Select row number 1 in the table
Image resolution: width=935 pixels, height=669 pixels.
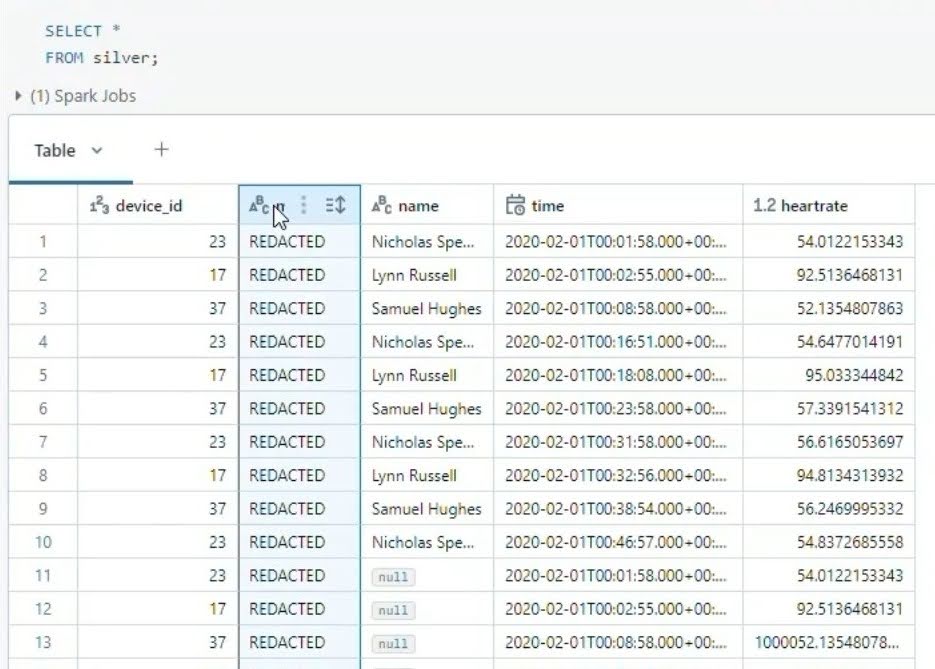point(43,241)
